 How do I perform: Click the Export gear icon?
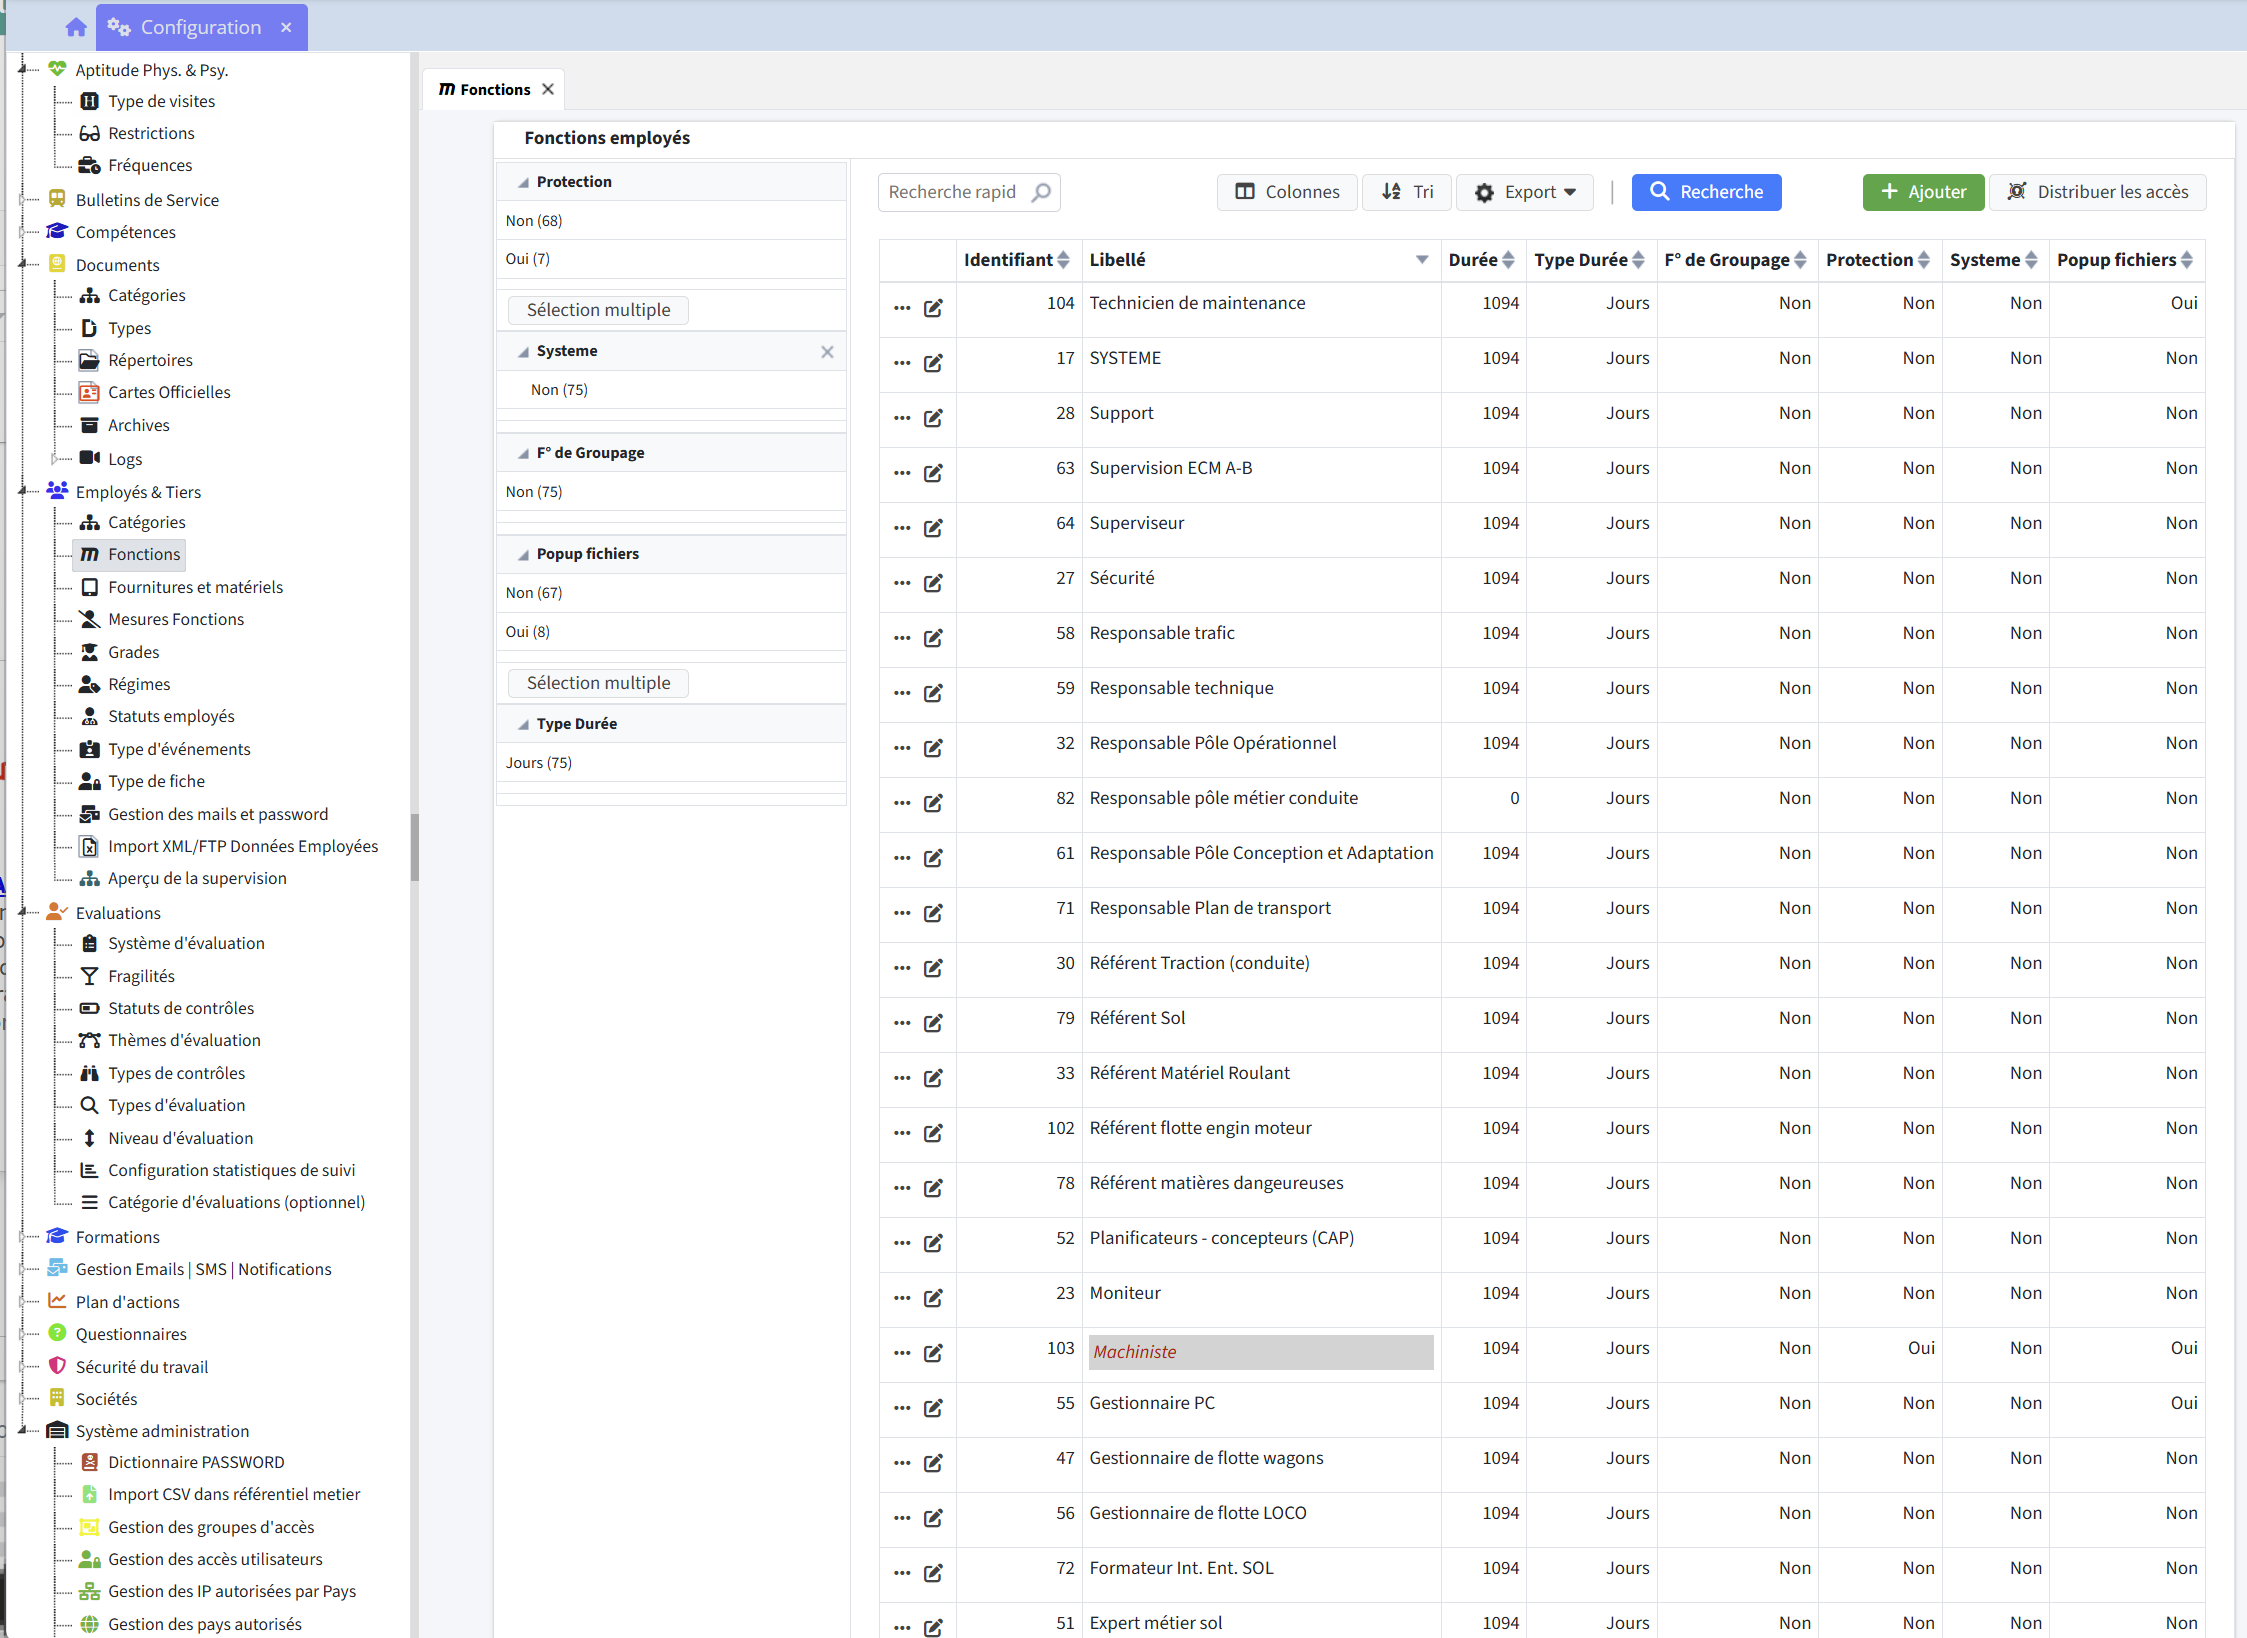pyautogui.click(x=1483, y=192)
